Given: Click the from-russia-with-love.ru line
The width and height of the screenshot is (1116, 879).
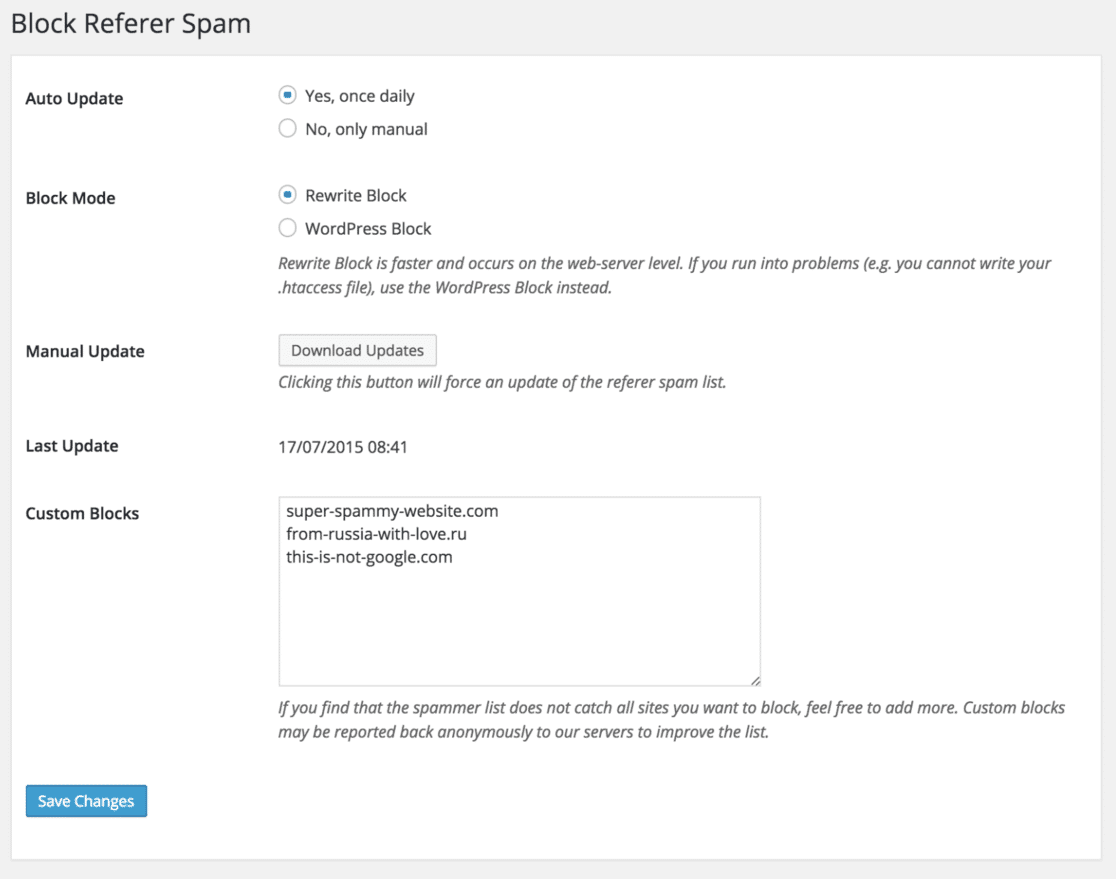Looking at the screenshot, I should [374, 533].
